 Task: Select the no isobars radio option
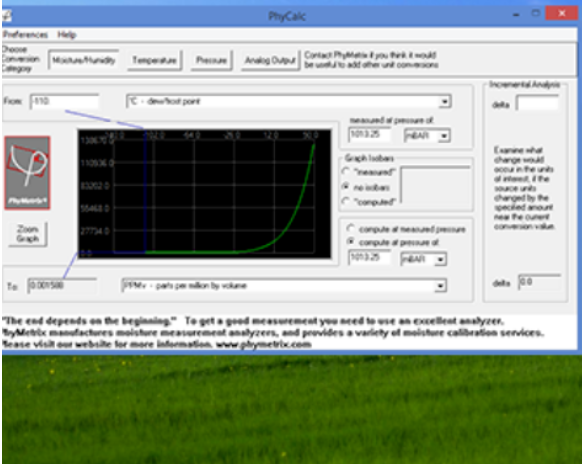[x=346, y=187]
